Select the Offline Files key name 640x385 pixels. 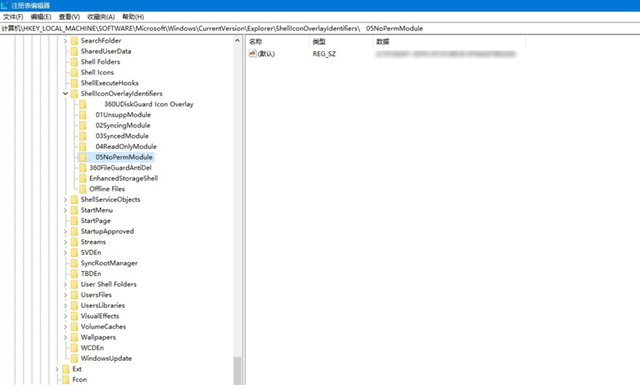click(107, 189)
